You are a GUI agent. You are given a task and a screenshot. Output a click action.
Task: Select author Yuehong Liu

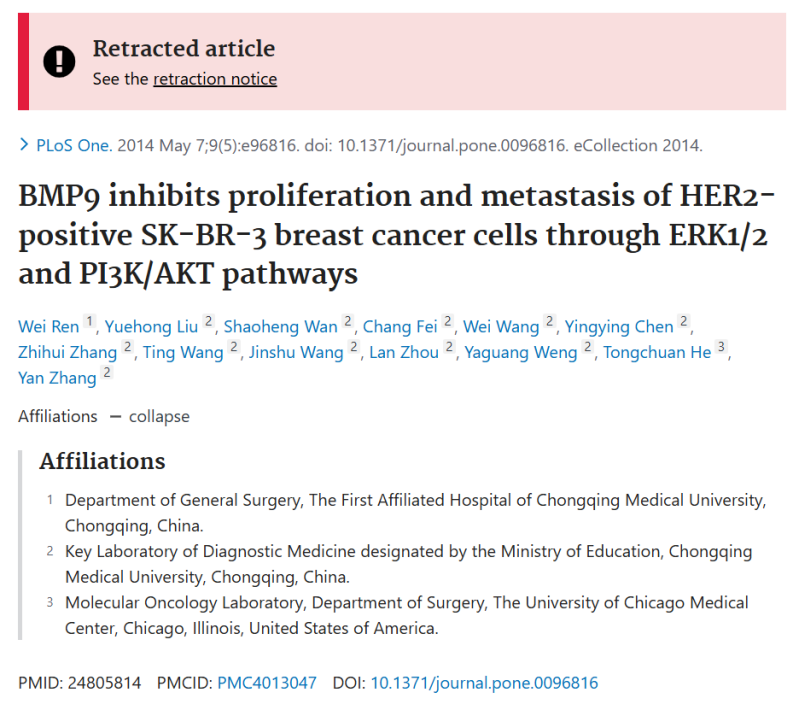pos(151,327)
